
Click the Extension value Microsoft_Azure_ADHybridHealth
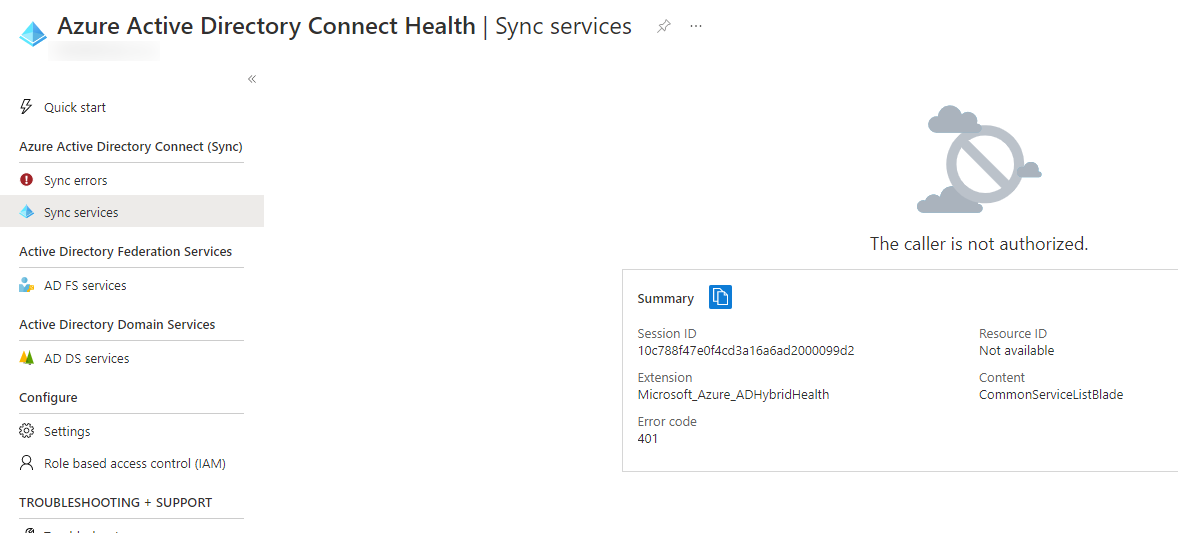733,394
